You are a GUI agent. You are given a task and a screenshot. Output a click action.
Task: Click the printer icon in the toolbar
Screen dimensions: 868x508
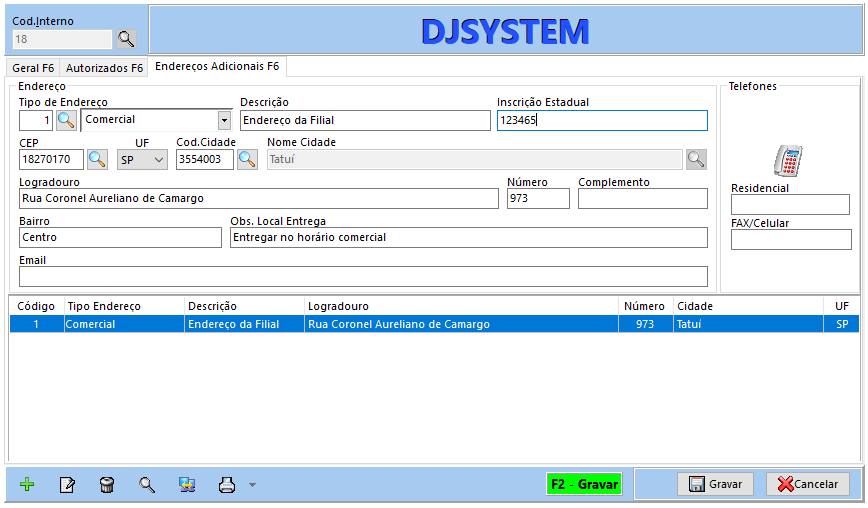[x=227, y=485]
